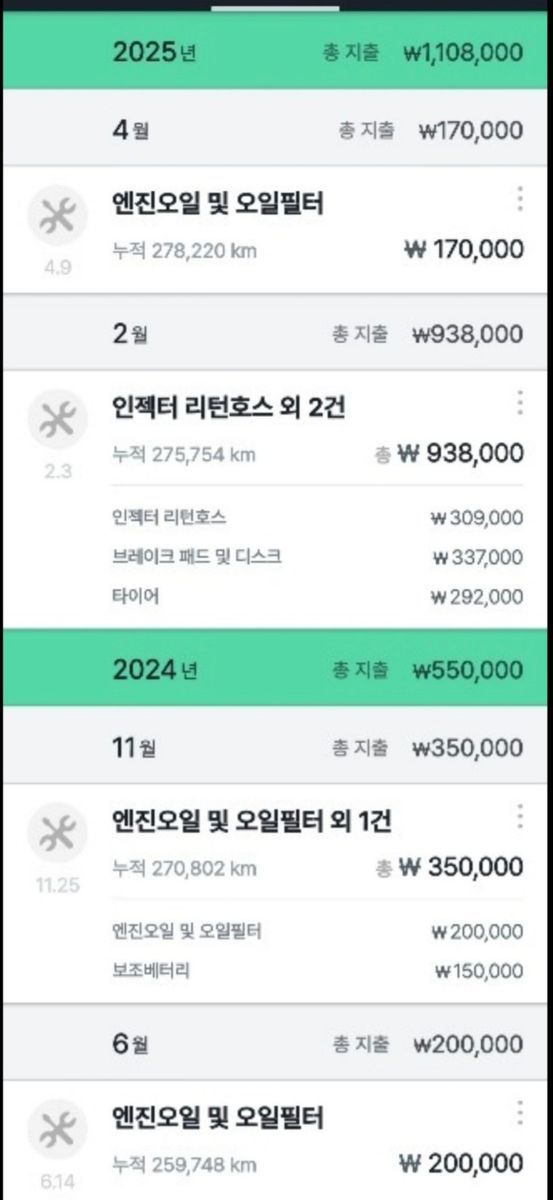Viewport: 553px width, 1200px height.
Task: Open the wrench icon dated 4.9
Action: pyautogui.click(x=57, y=216)
